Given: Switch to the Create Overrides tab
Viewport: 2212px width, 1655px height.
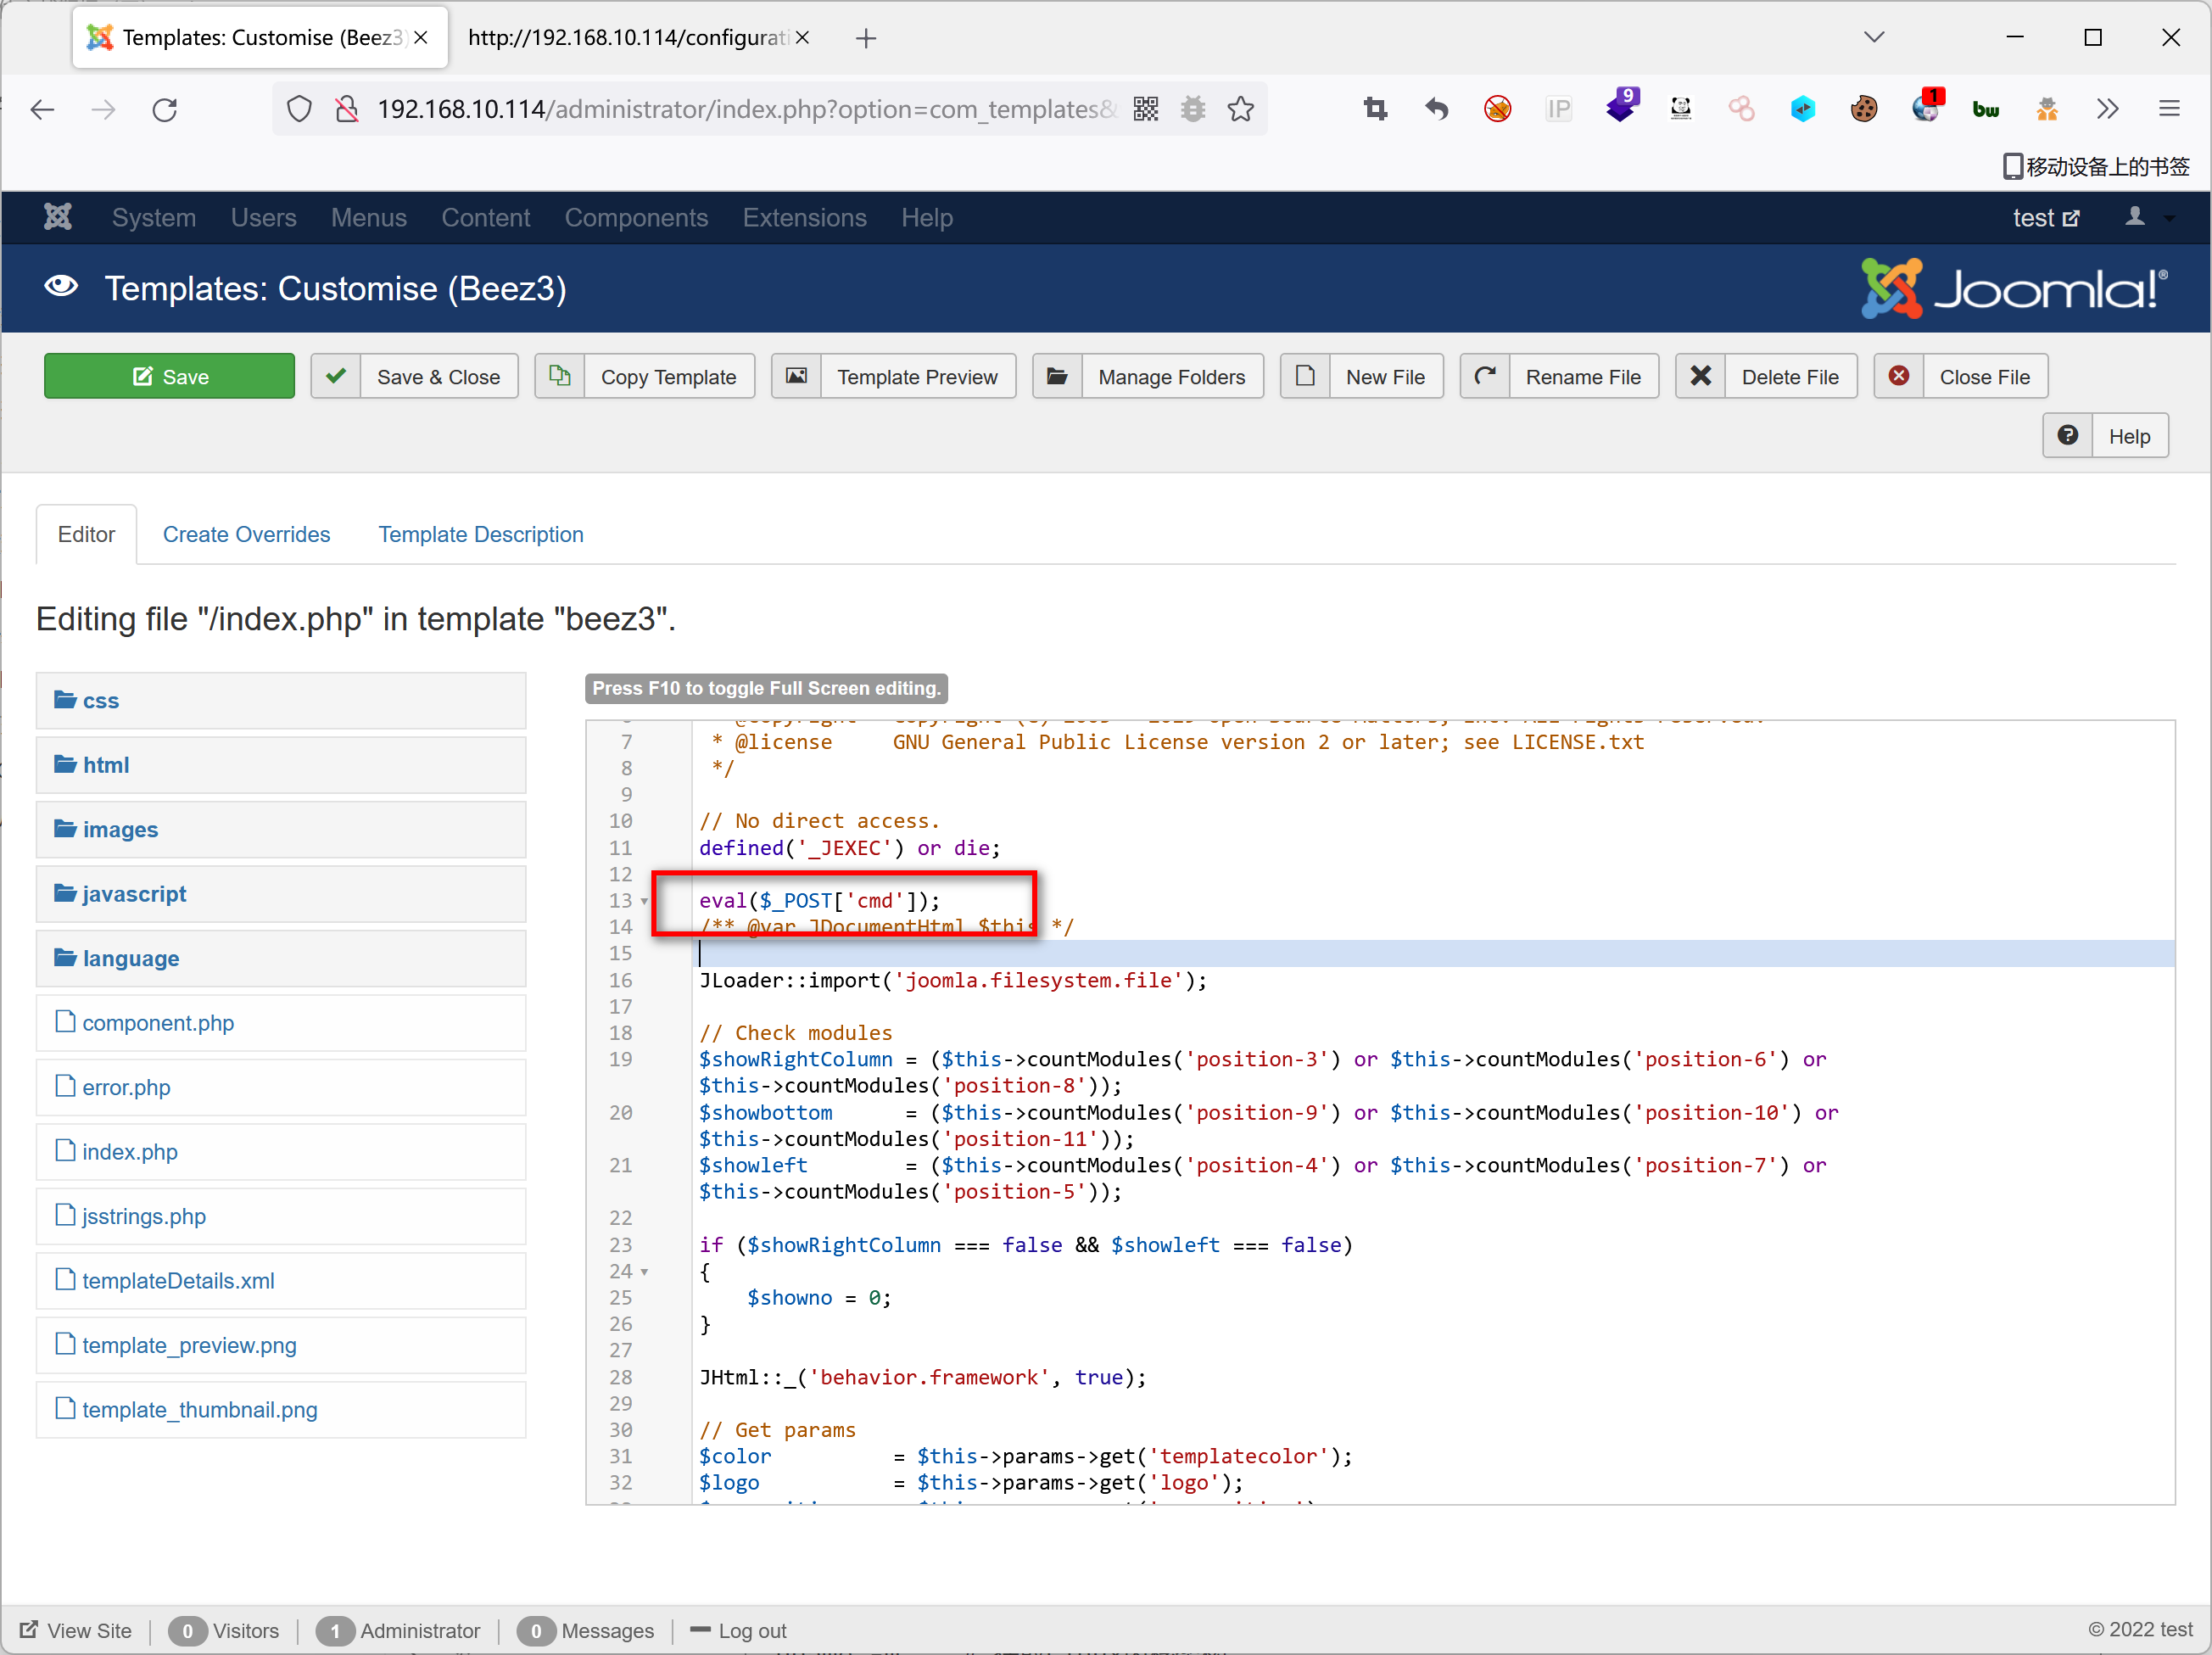Looking at the screenshot, I should (246, 534).
